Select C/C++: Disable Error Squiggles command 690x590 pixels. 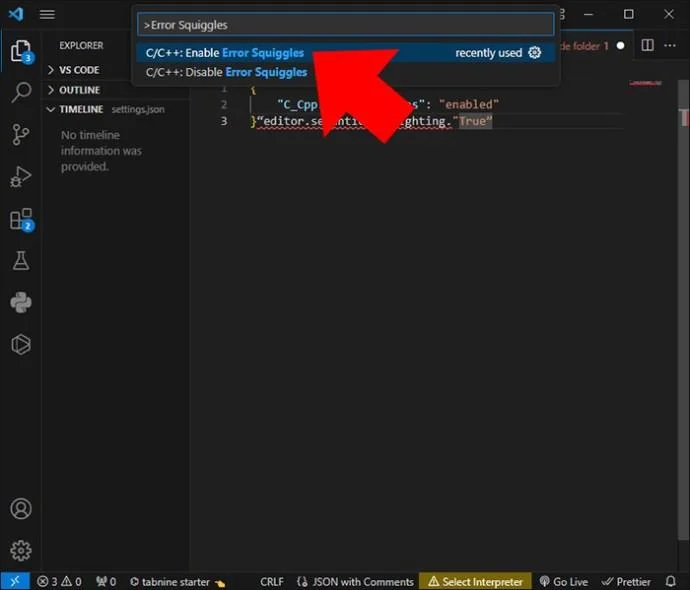(345, 72)
